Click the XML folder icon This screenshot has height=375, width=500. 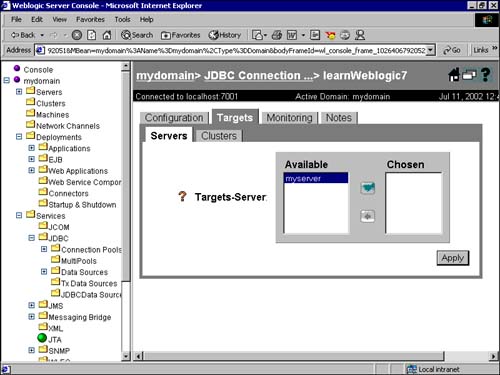(x=43, y=327)
